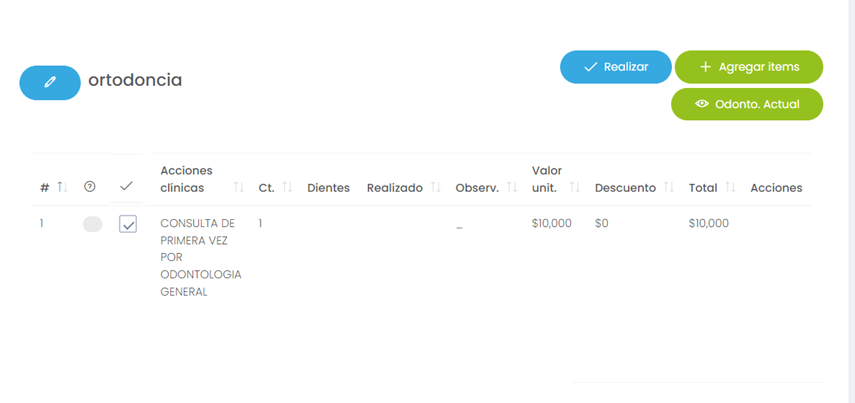The height and width of the screenshot is (403, 855).
Task: Show Odonto. Actual view
Action: (x=746, y=104)
